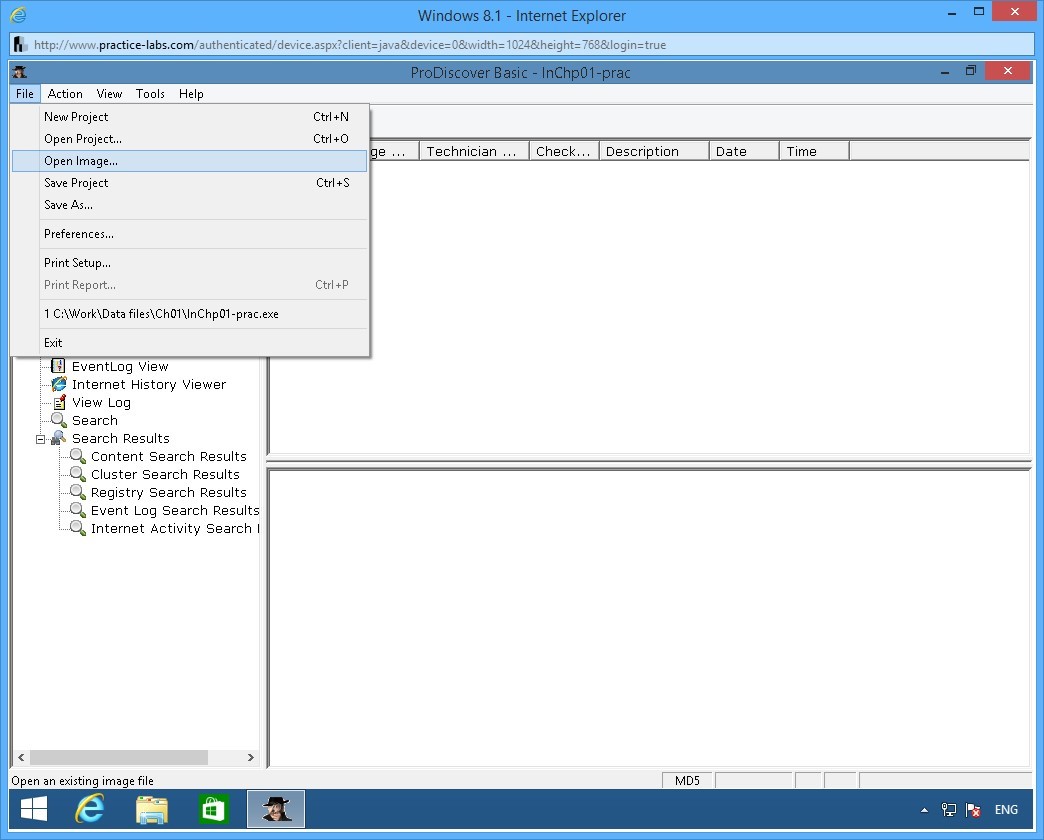Select the Search tree item

coord(95,420)
